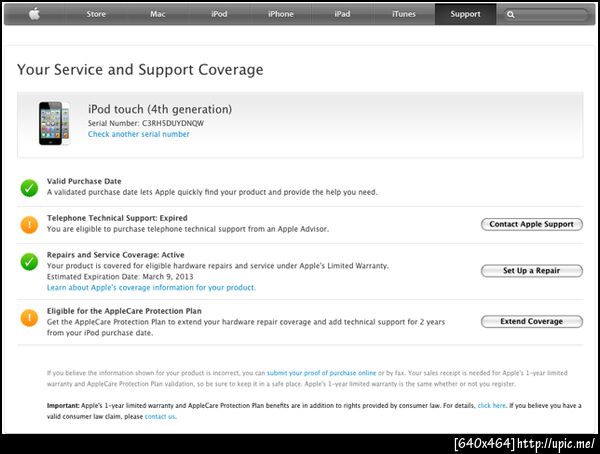600x454 pixels.
Task: Select the Support tab
Action: (x=465, y=14)
